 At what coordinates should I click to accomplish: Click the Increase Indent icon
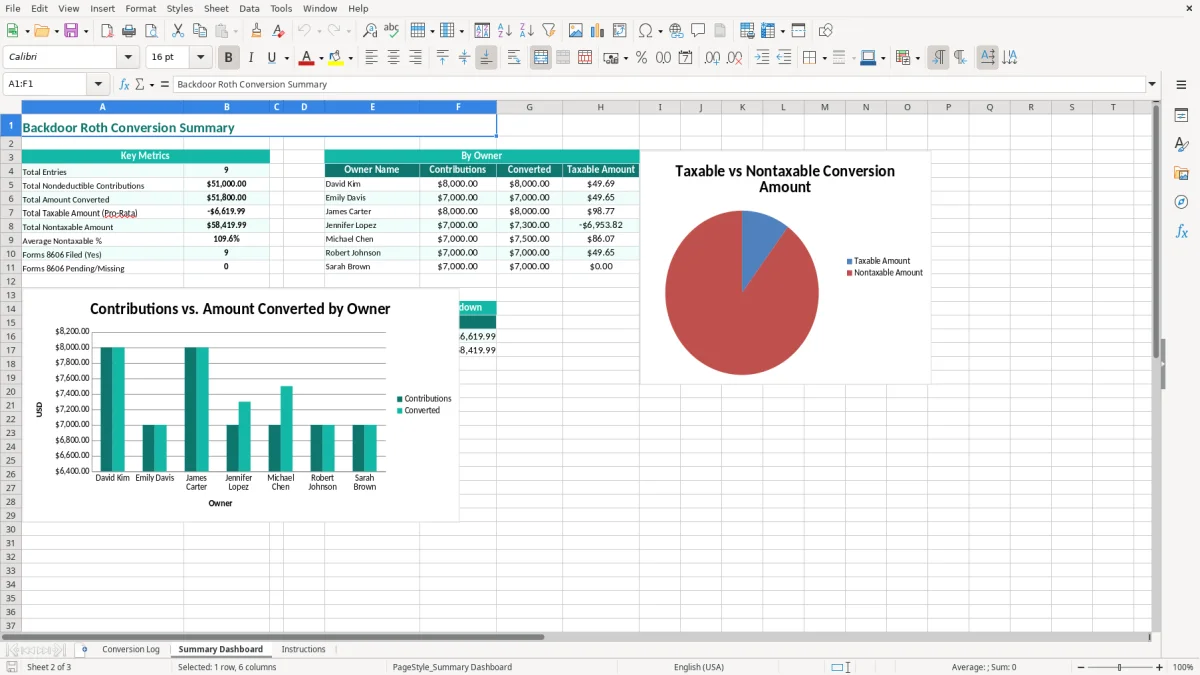(x=762, y=58)
